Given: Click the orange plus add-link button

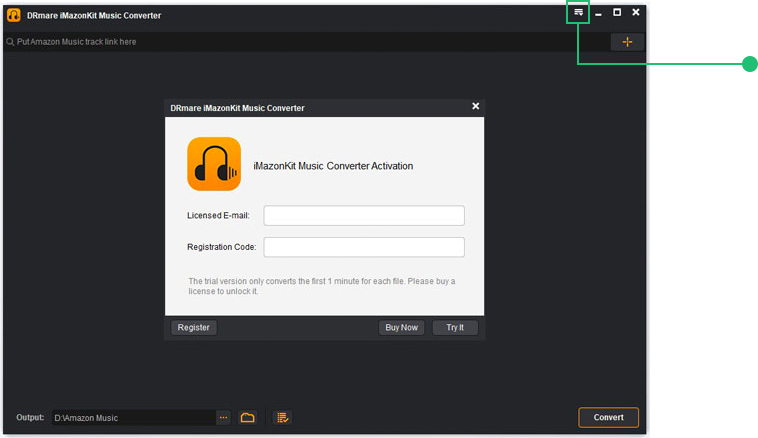Looking at the screenshot, I should pos(627,42).
